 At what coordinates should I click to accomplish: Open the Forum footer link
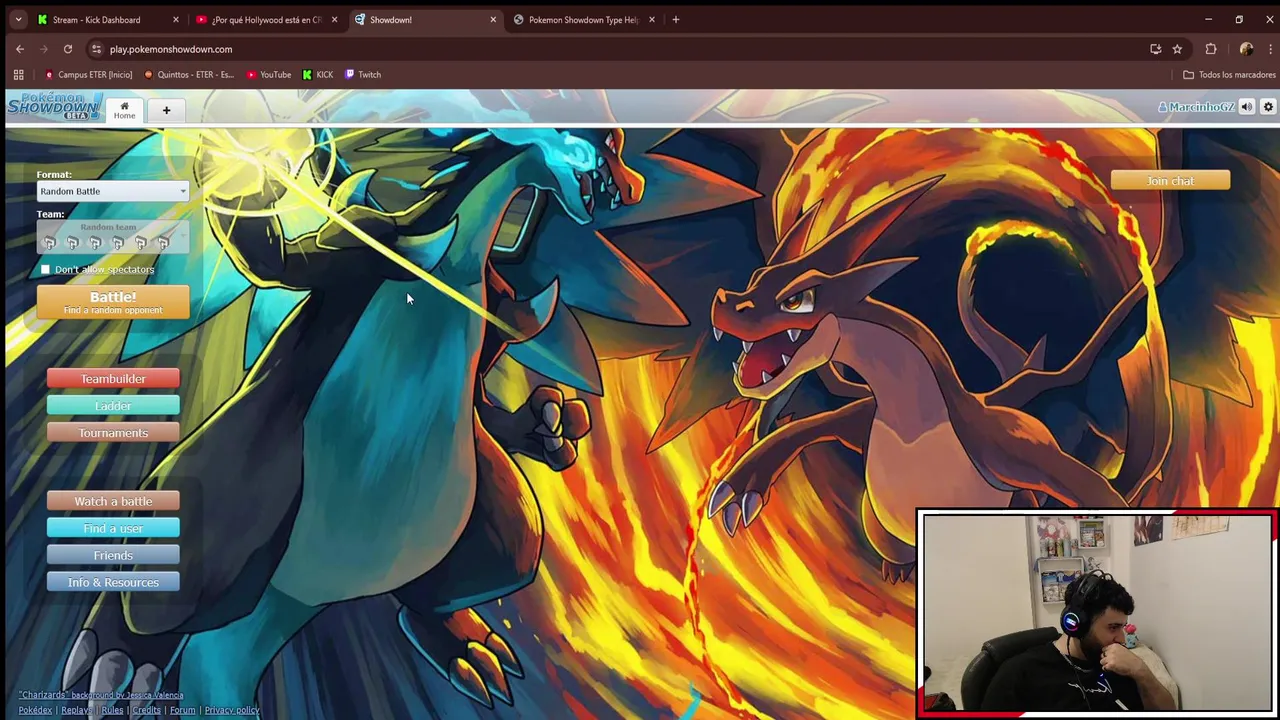[x=182, y=710]
